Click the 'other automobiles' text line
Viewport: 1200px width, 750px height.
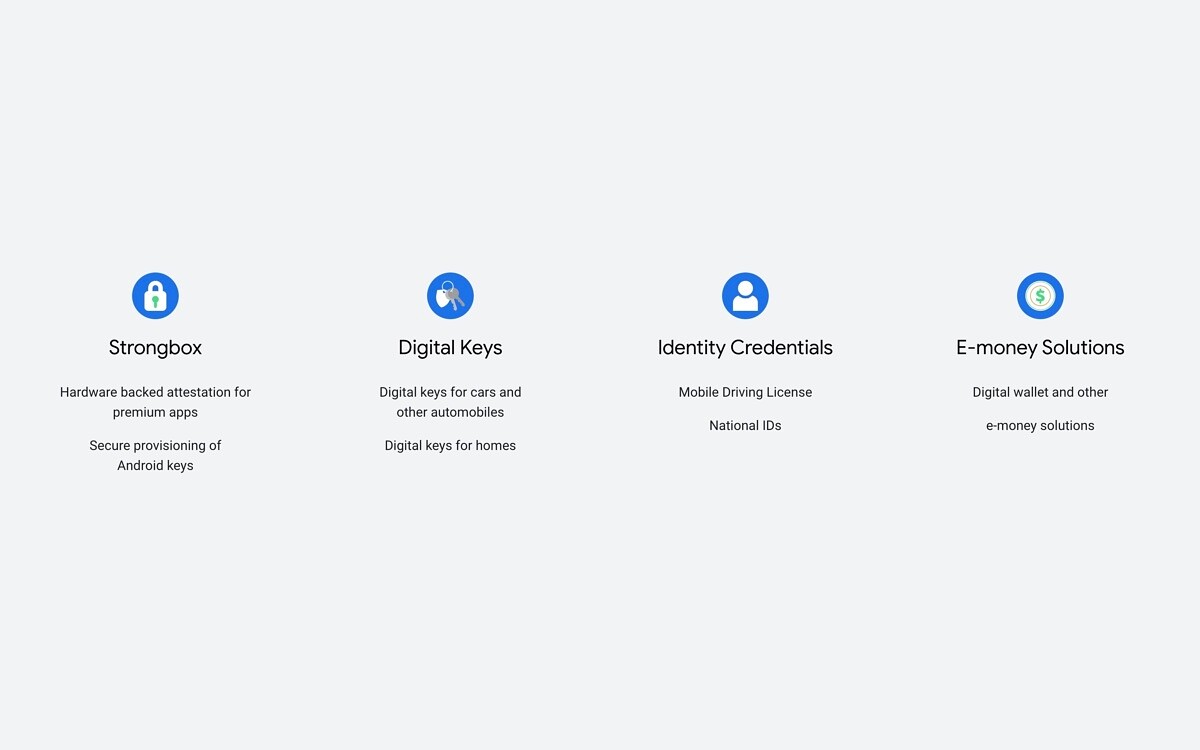450,412
